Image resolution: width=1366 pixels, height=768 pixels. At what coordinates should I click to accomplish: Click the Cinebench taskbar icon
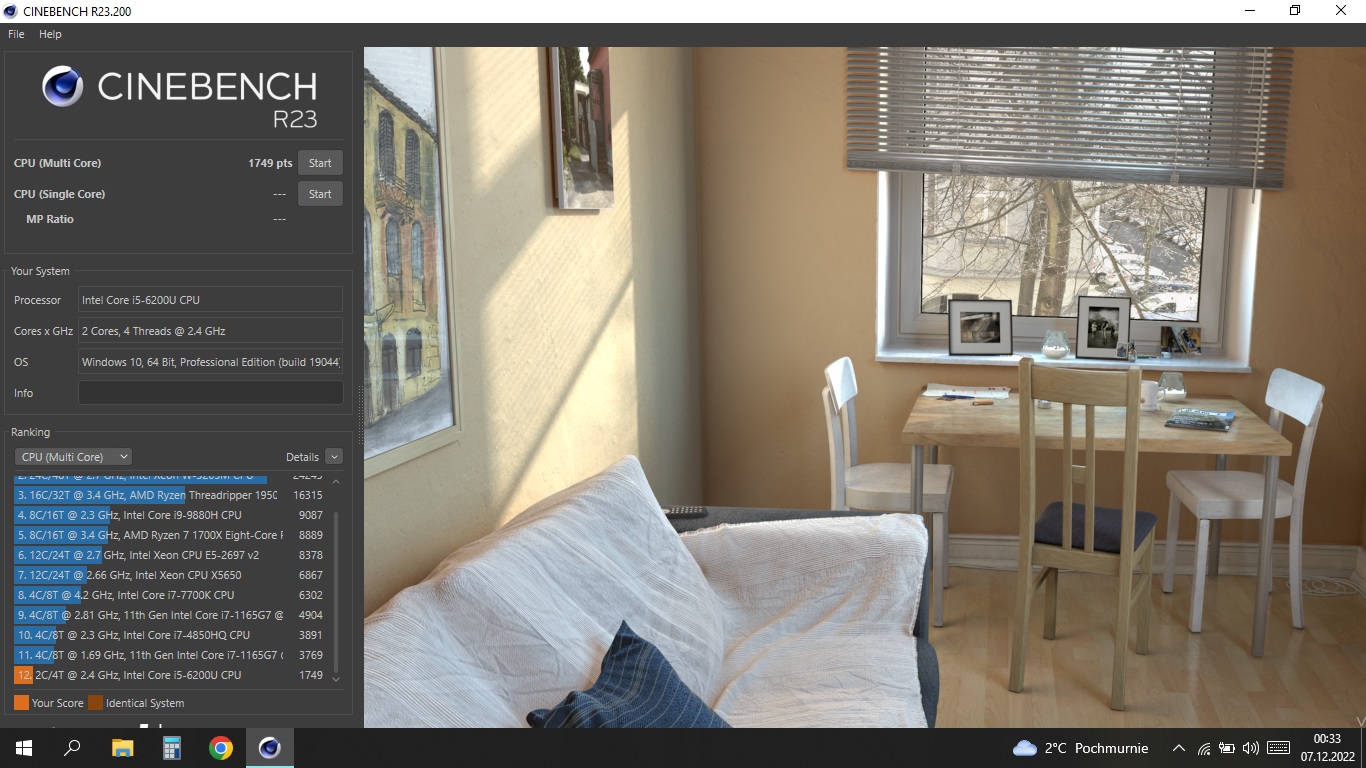[270, 748]
